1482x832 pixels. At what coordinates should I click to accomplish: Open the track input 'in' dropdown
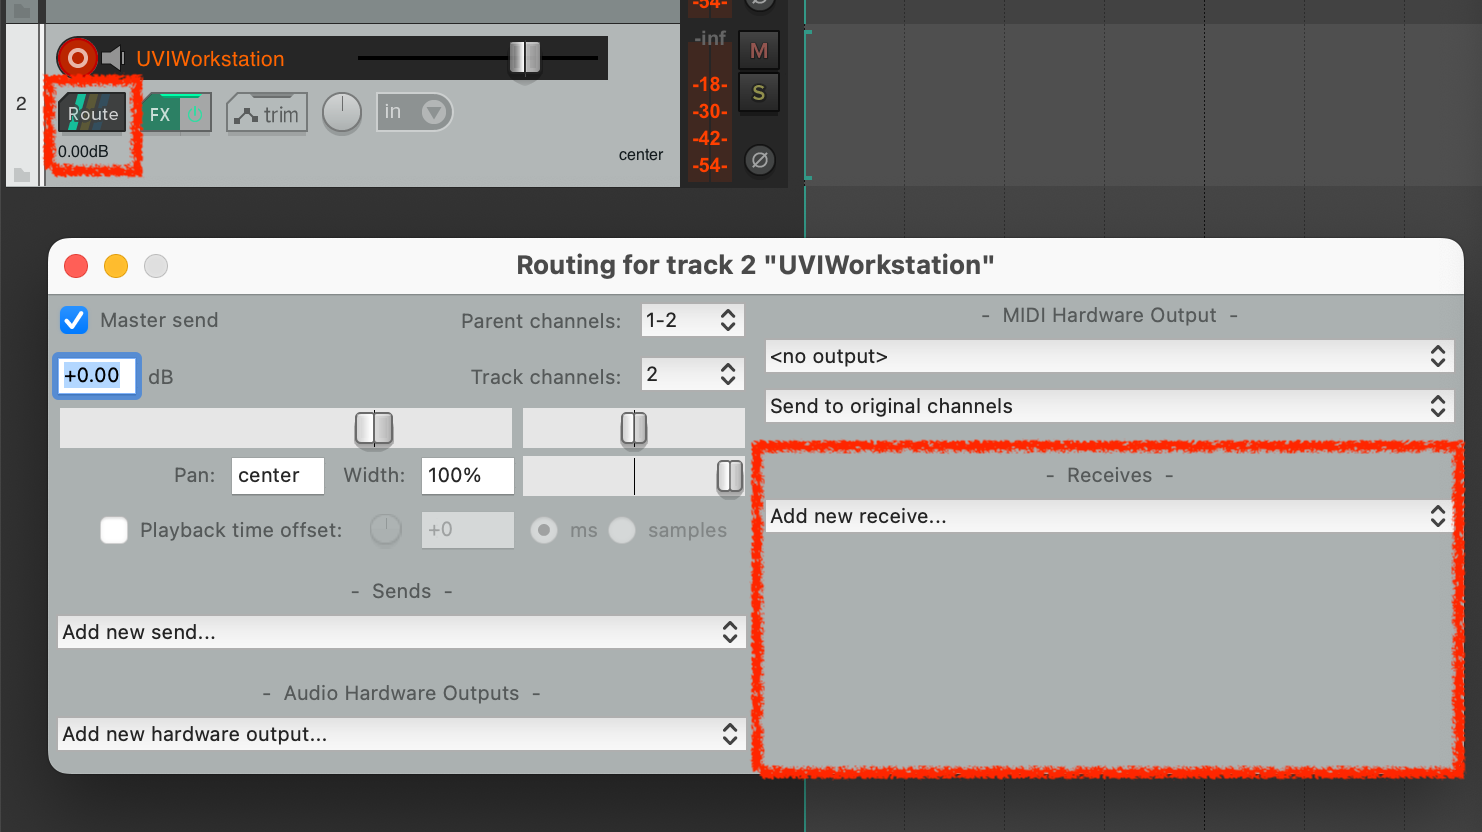point(414,112)
